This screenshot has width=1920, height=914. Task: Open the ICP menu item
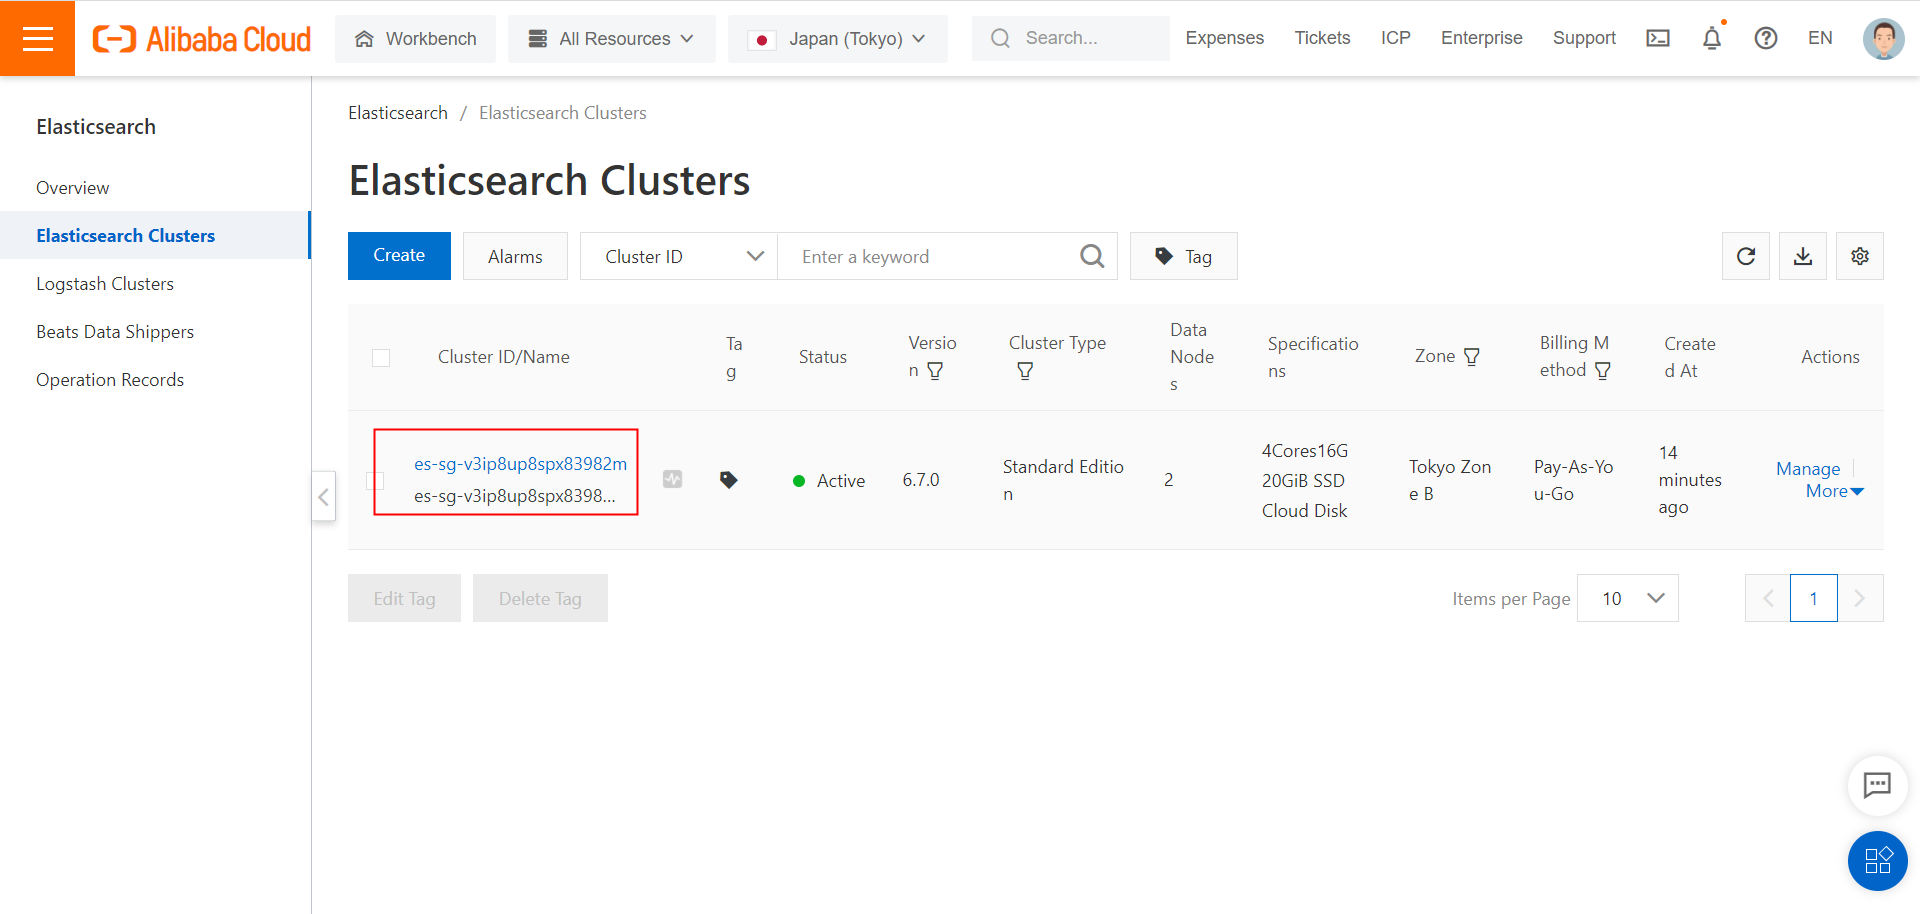(1395, 38)
